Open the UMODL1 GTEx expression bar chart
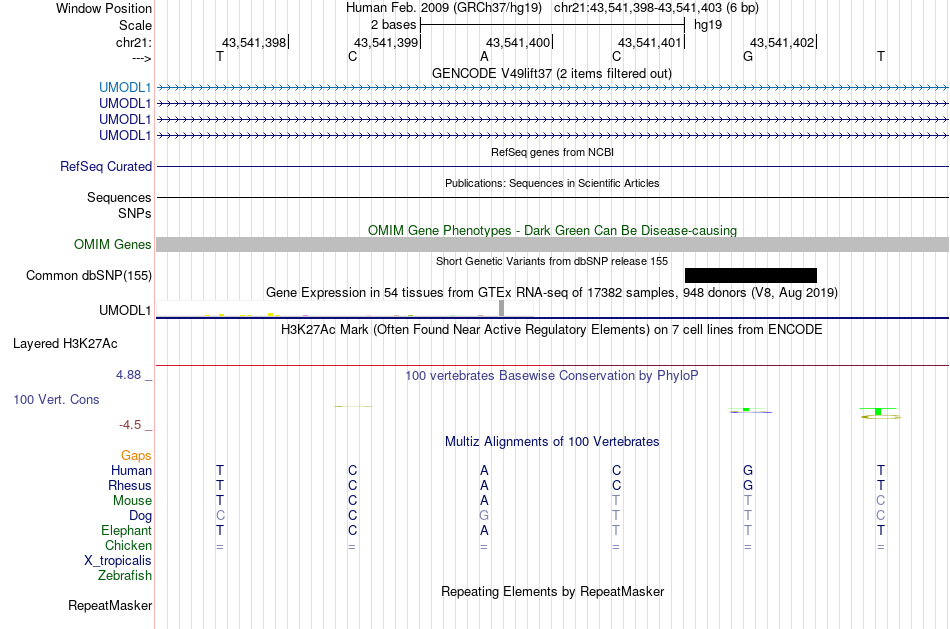Viewport: 950px width, 629px height. tap(345, 308)
